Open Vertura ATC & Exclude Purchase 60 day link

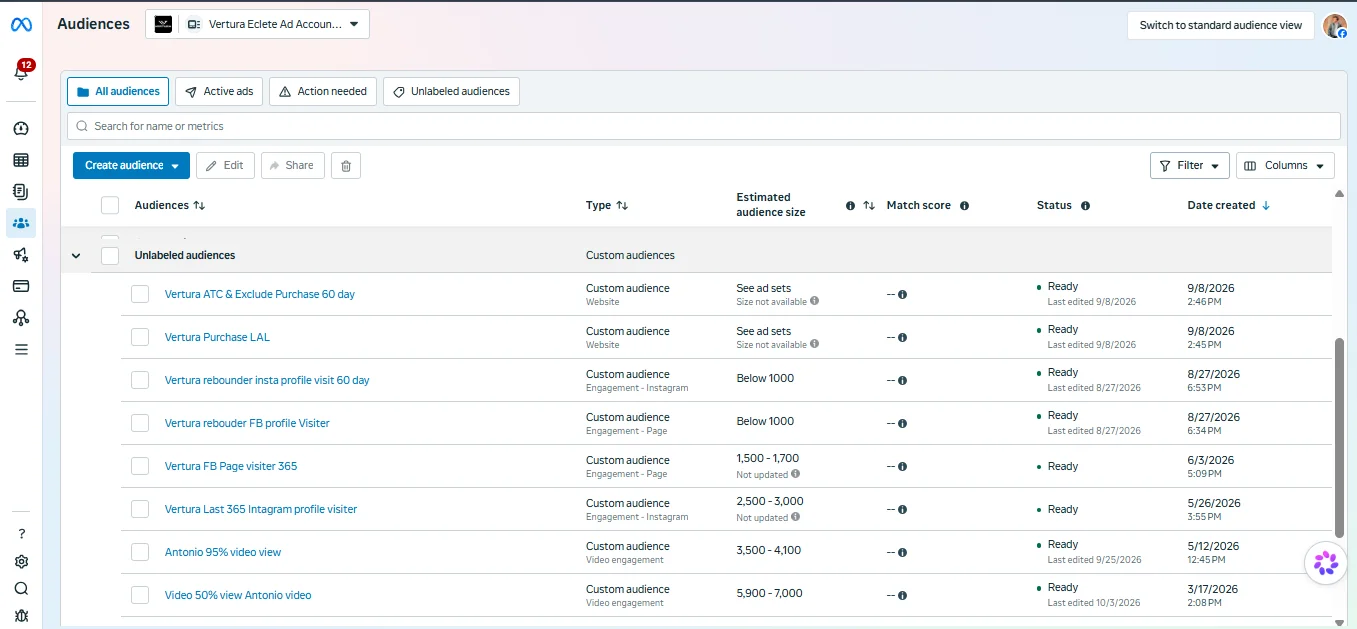point(260,295)
